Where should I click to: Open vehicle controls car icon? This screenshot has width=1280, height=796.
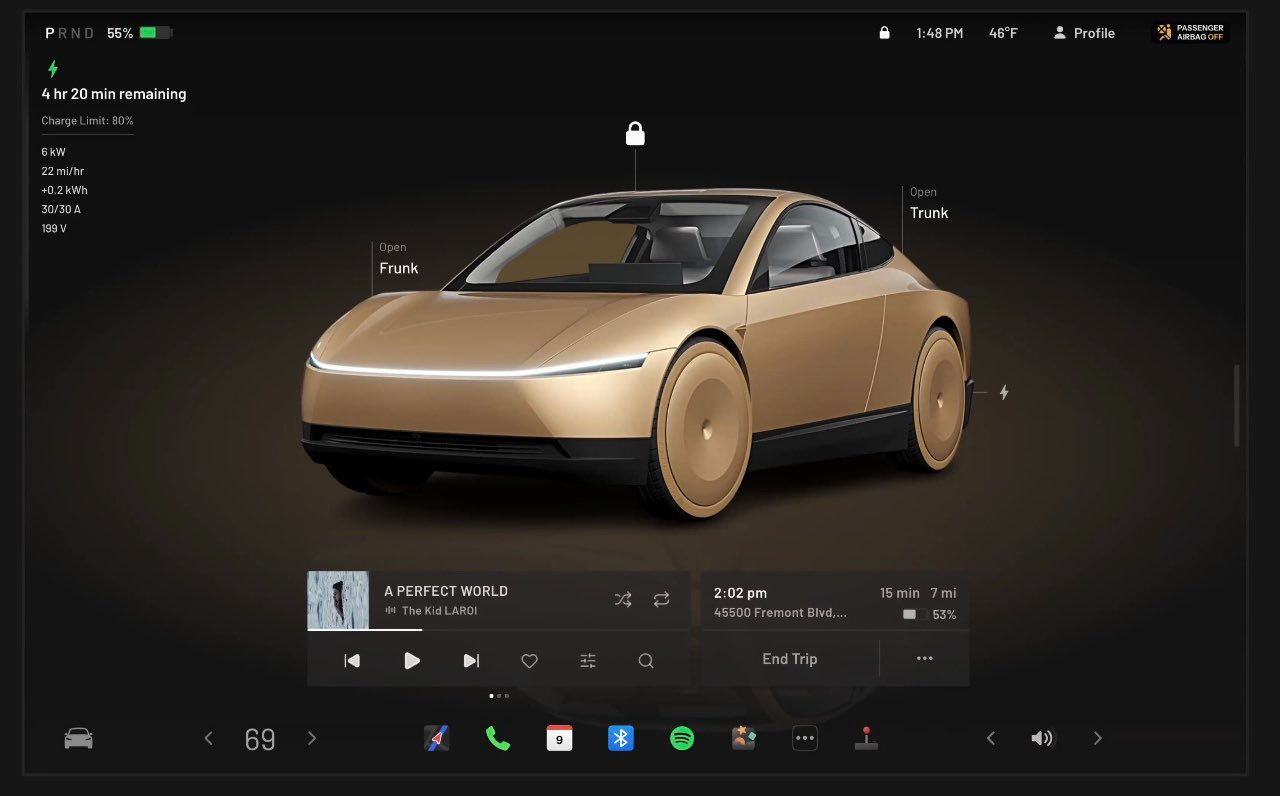coord(78,739)
